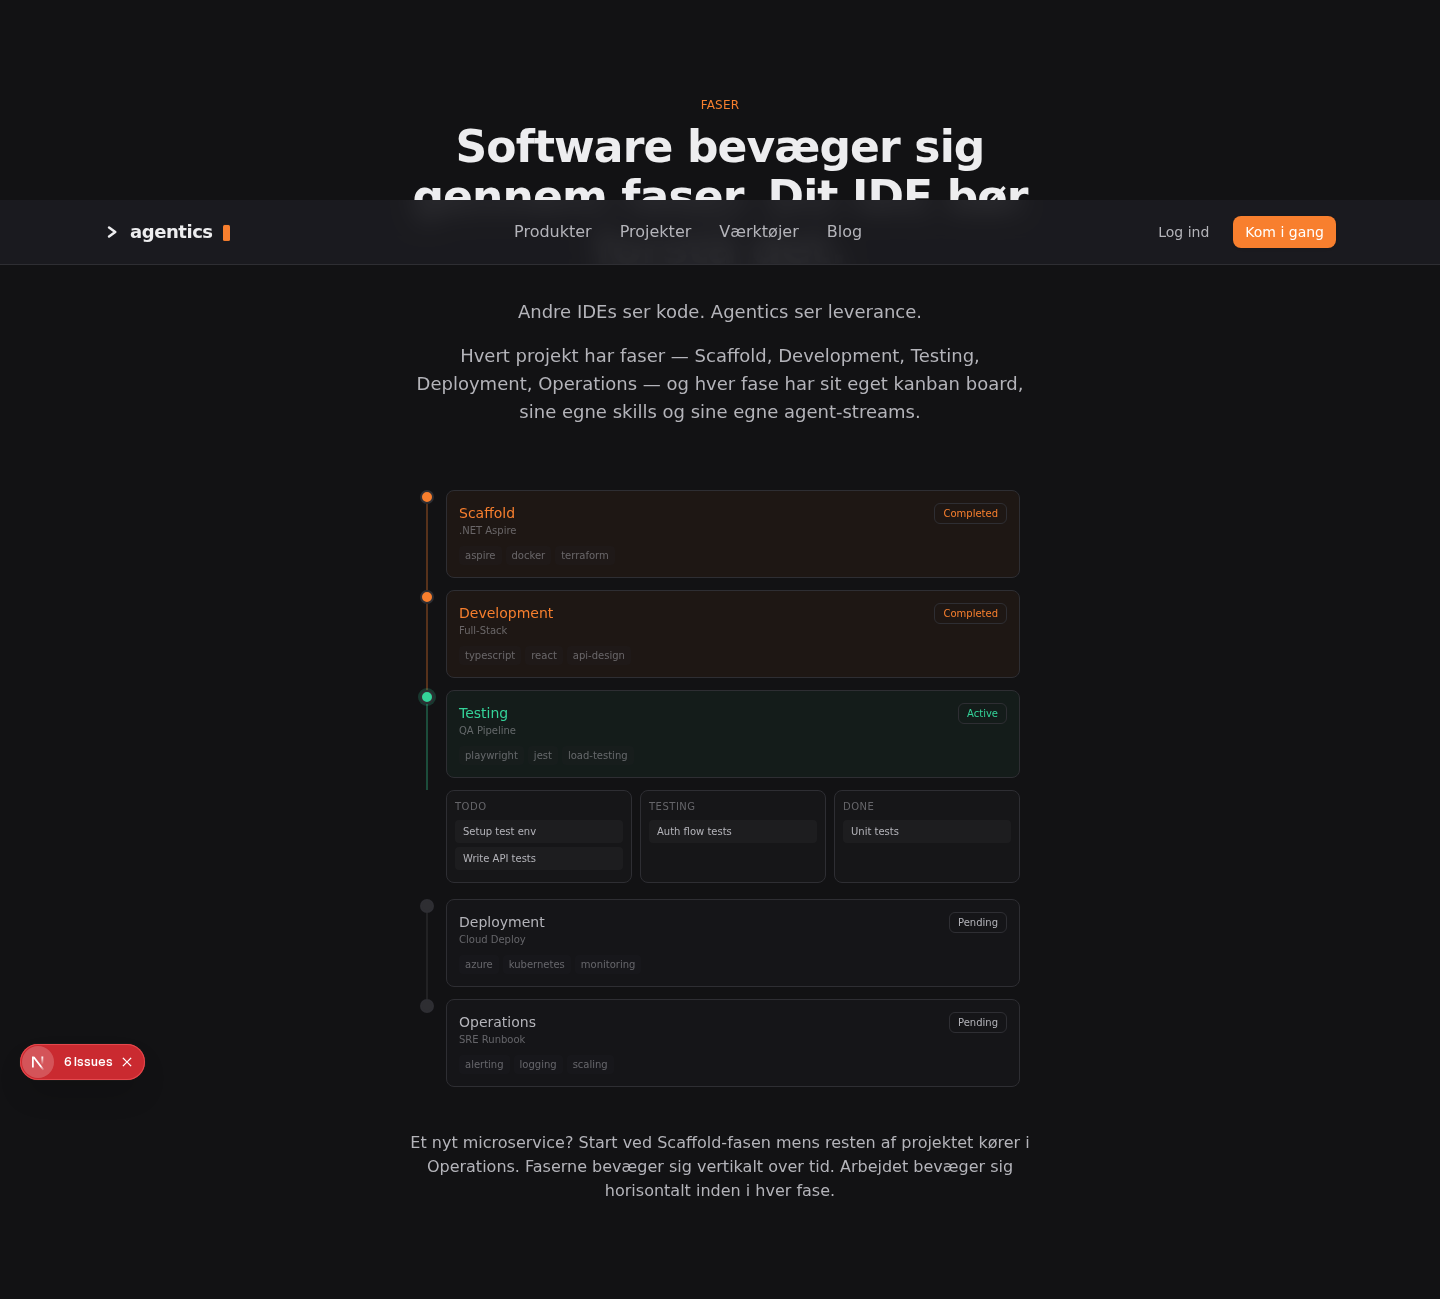Screen dimensions: 1440x1299
Task: Expand the Development phase card
Action: coord(733,634)
